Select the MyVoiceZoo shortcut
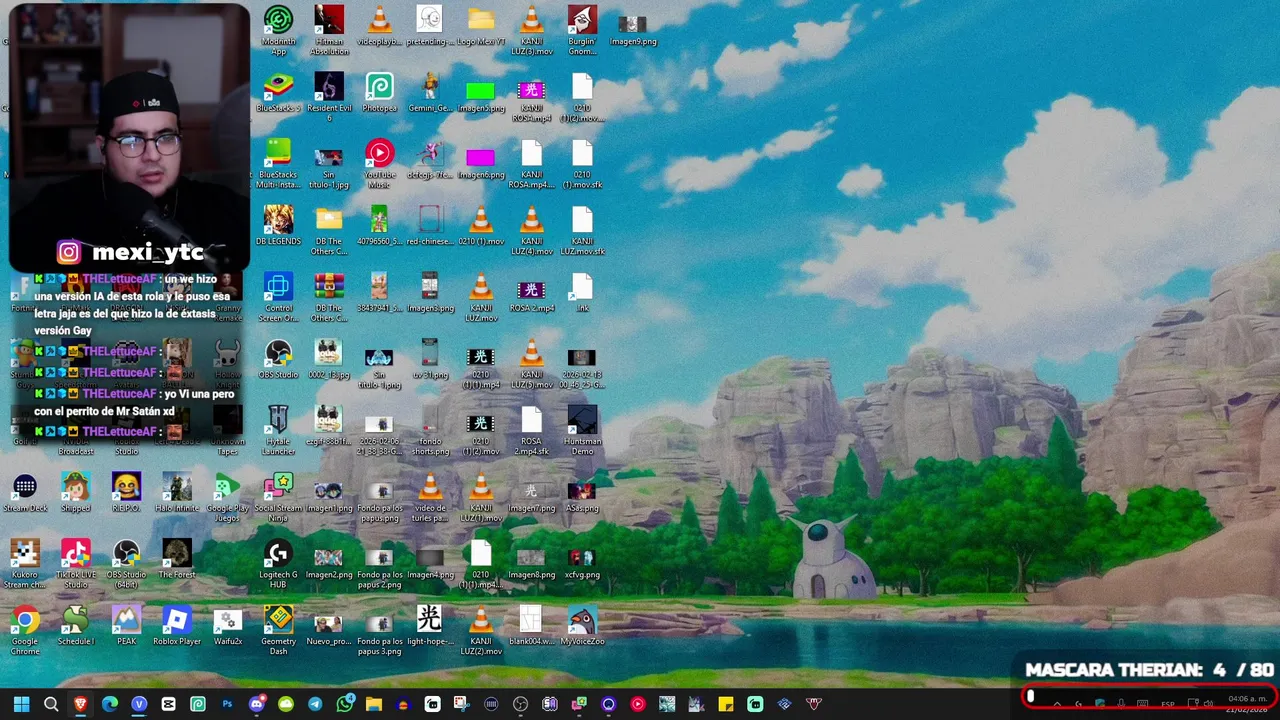Image resolution: width=1280 pixels, height=720 pixels. pyautogui.click(x=582, y=626)
